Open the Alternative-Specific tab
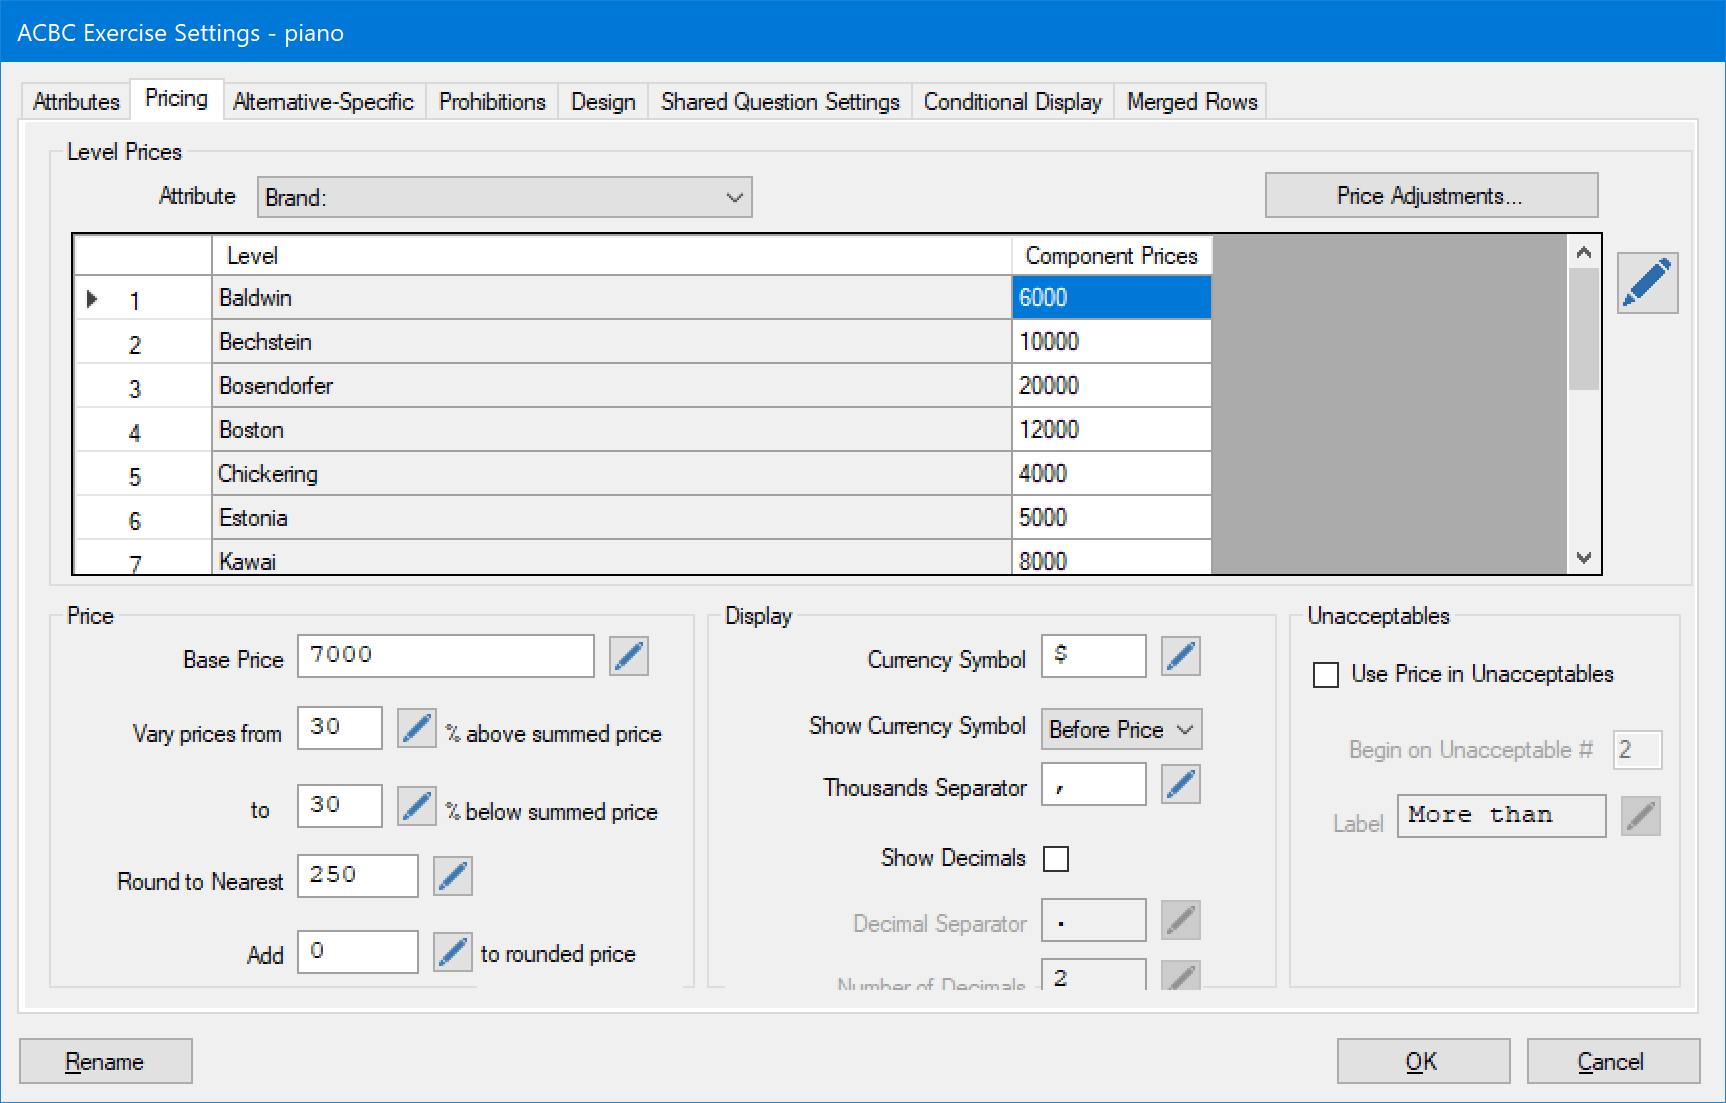 point(324,102)
